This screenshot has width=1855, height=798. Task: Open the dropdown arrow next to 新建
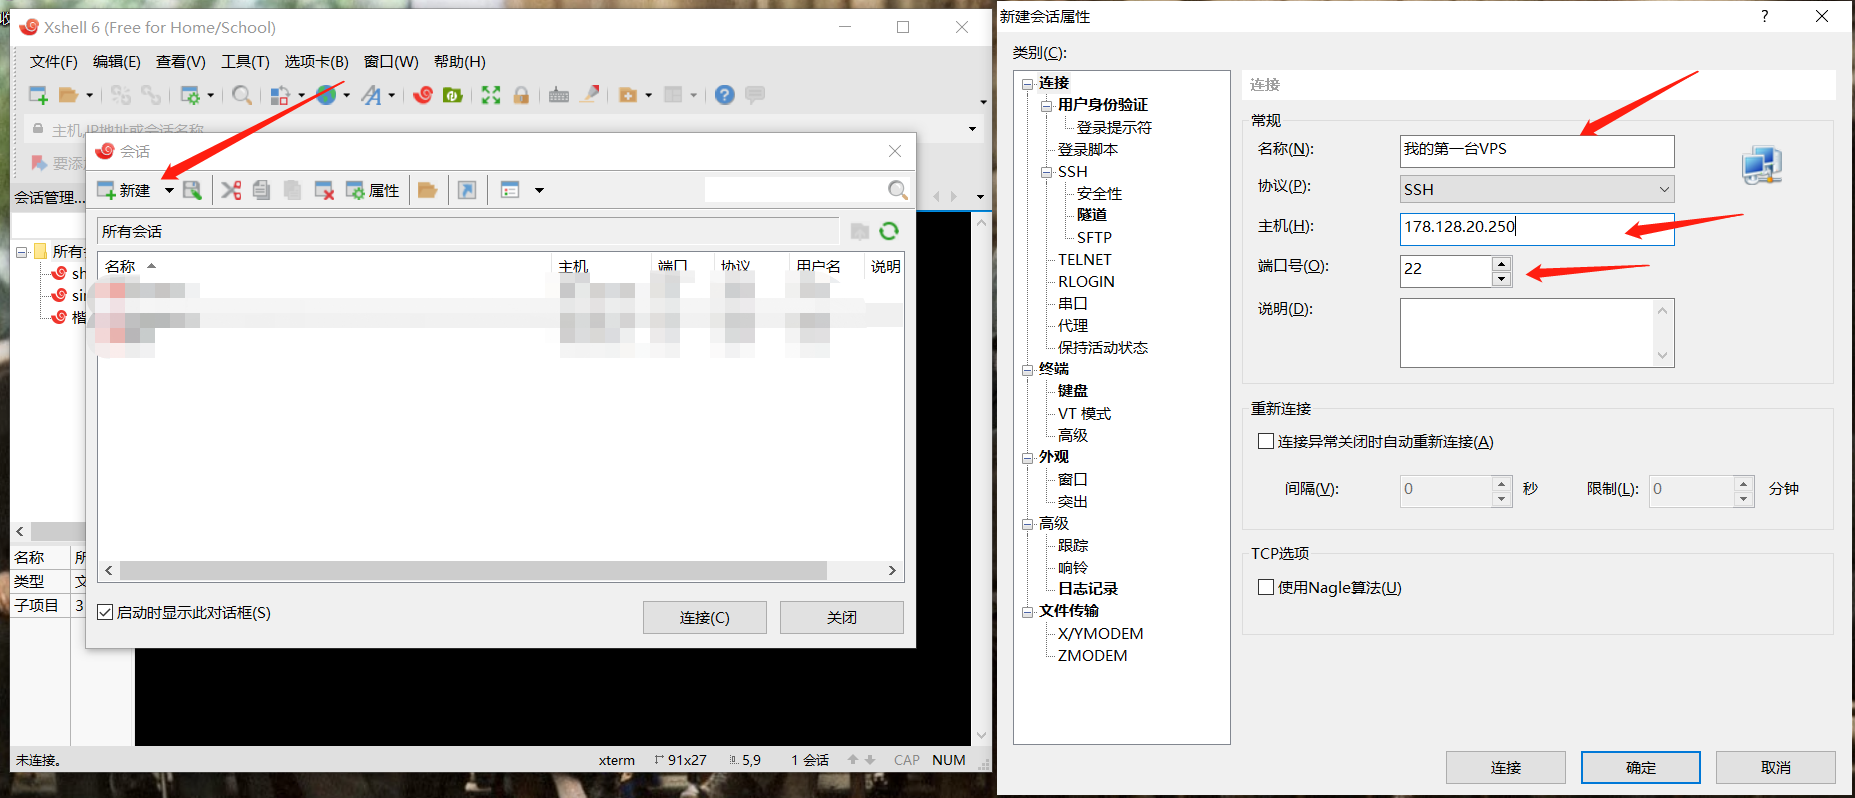click(169, 190)
